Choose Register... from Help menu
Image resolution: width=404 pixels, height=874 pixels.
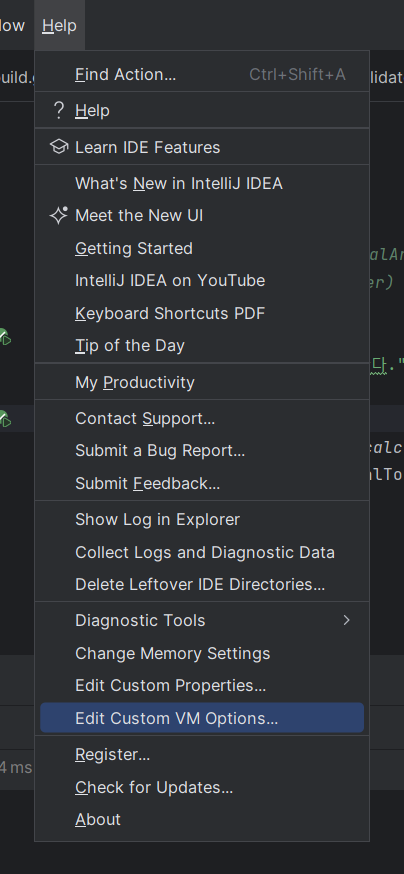[x=202, y=755]
